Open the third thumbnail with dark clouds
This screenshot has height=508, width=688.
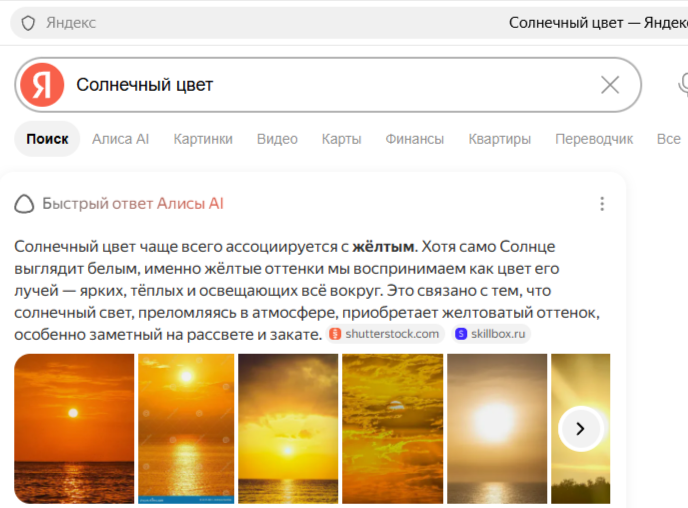point(288,429)
